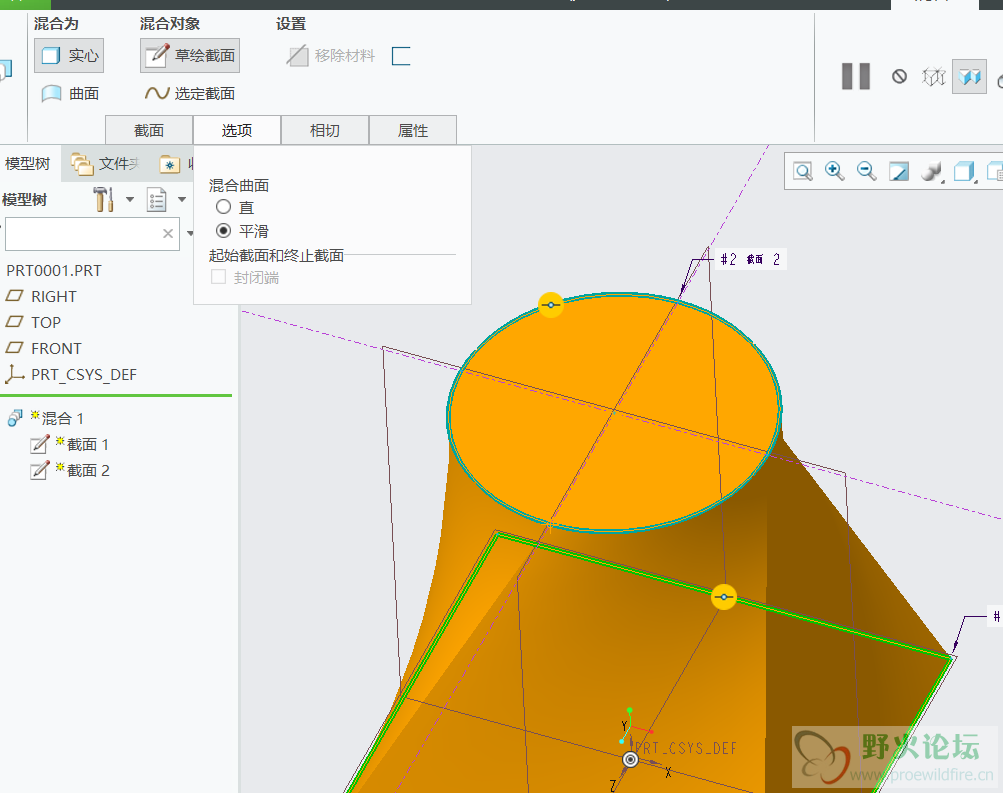Open the 截面 tab
The width and height of the screenshot is (1003, 793).
click(149, 130)
